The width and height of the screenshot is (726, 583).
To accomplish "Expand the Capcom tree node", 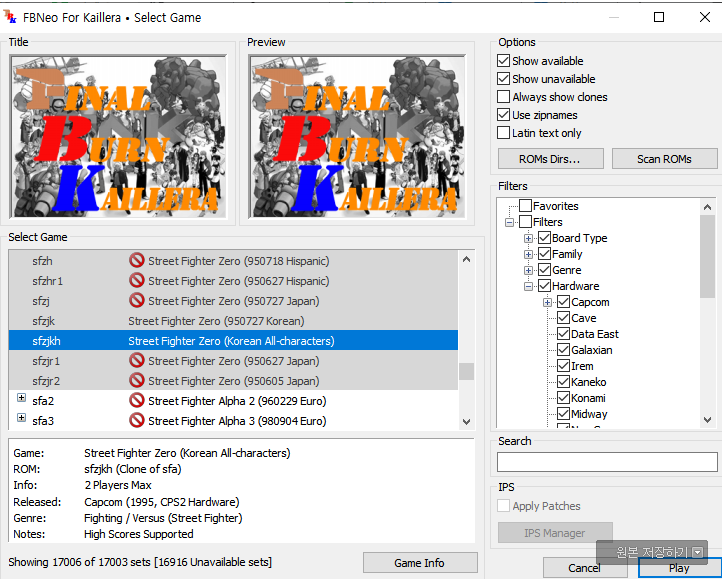I will [x=547, y=302].
